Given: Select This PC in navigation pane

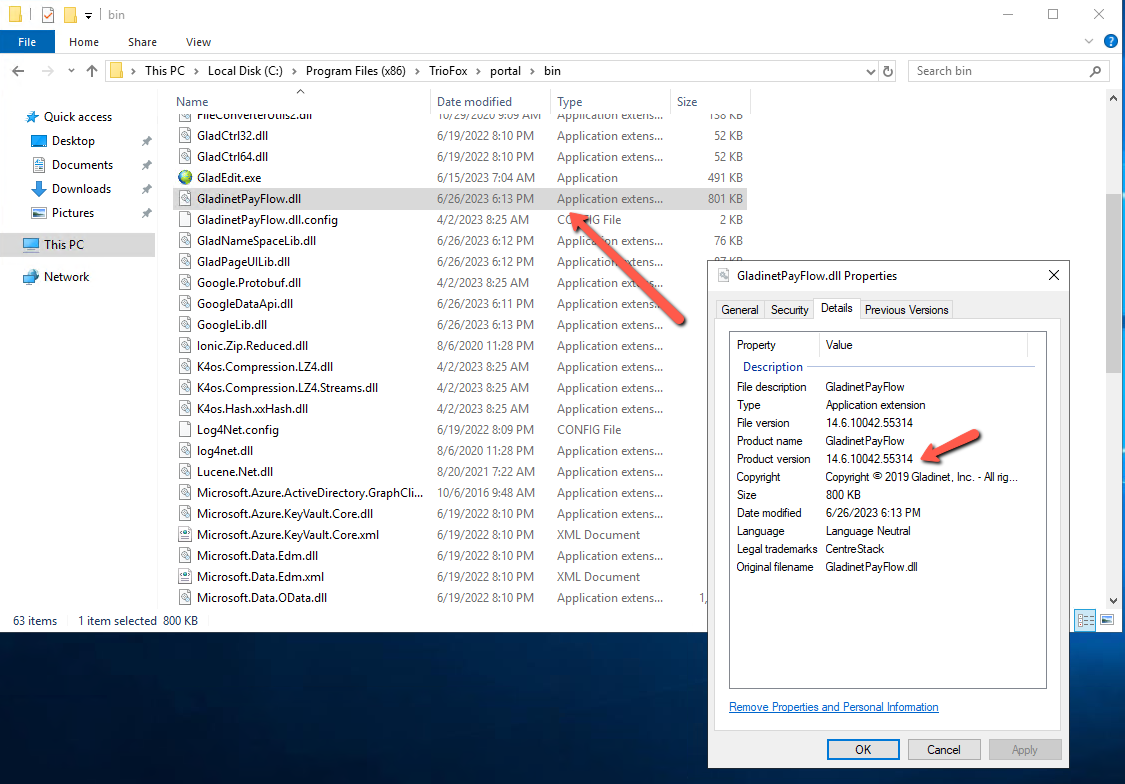Looking at the screenshot, I should [x=64, y=245].
